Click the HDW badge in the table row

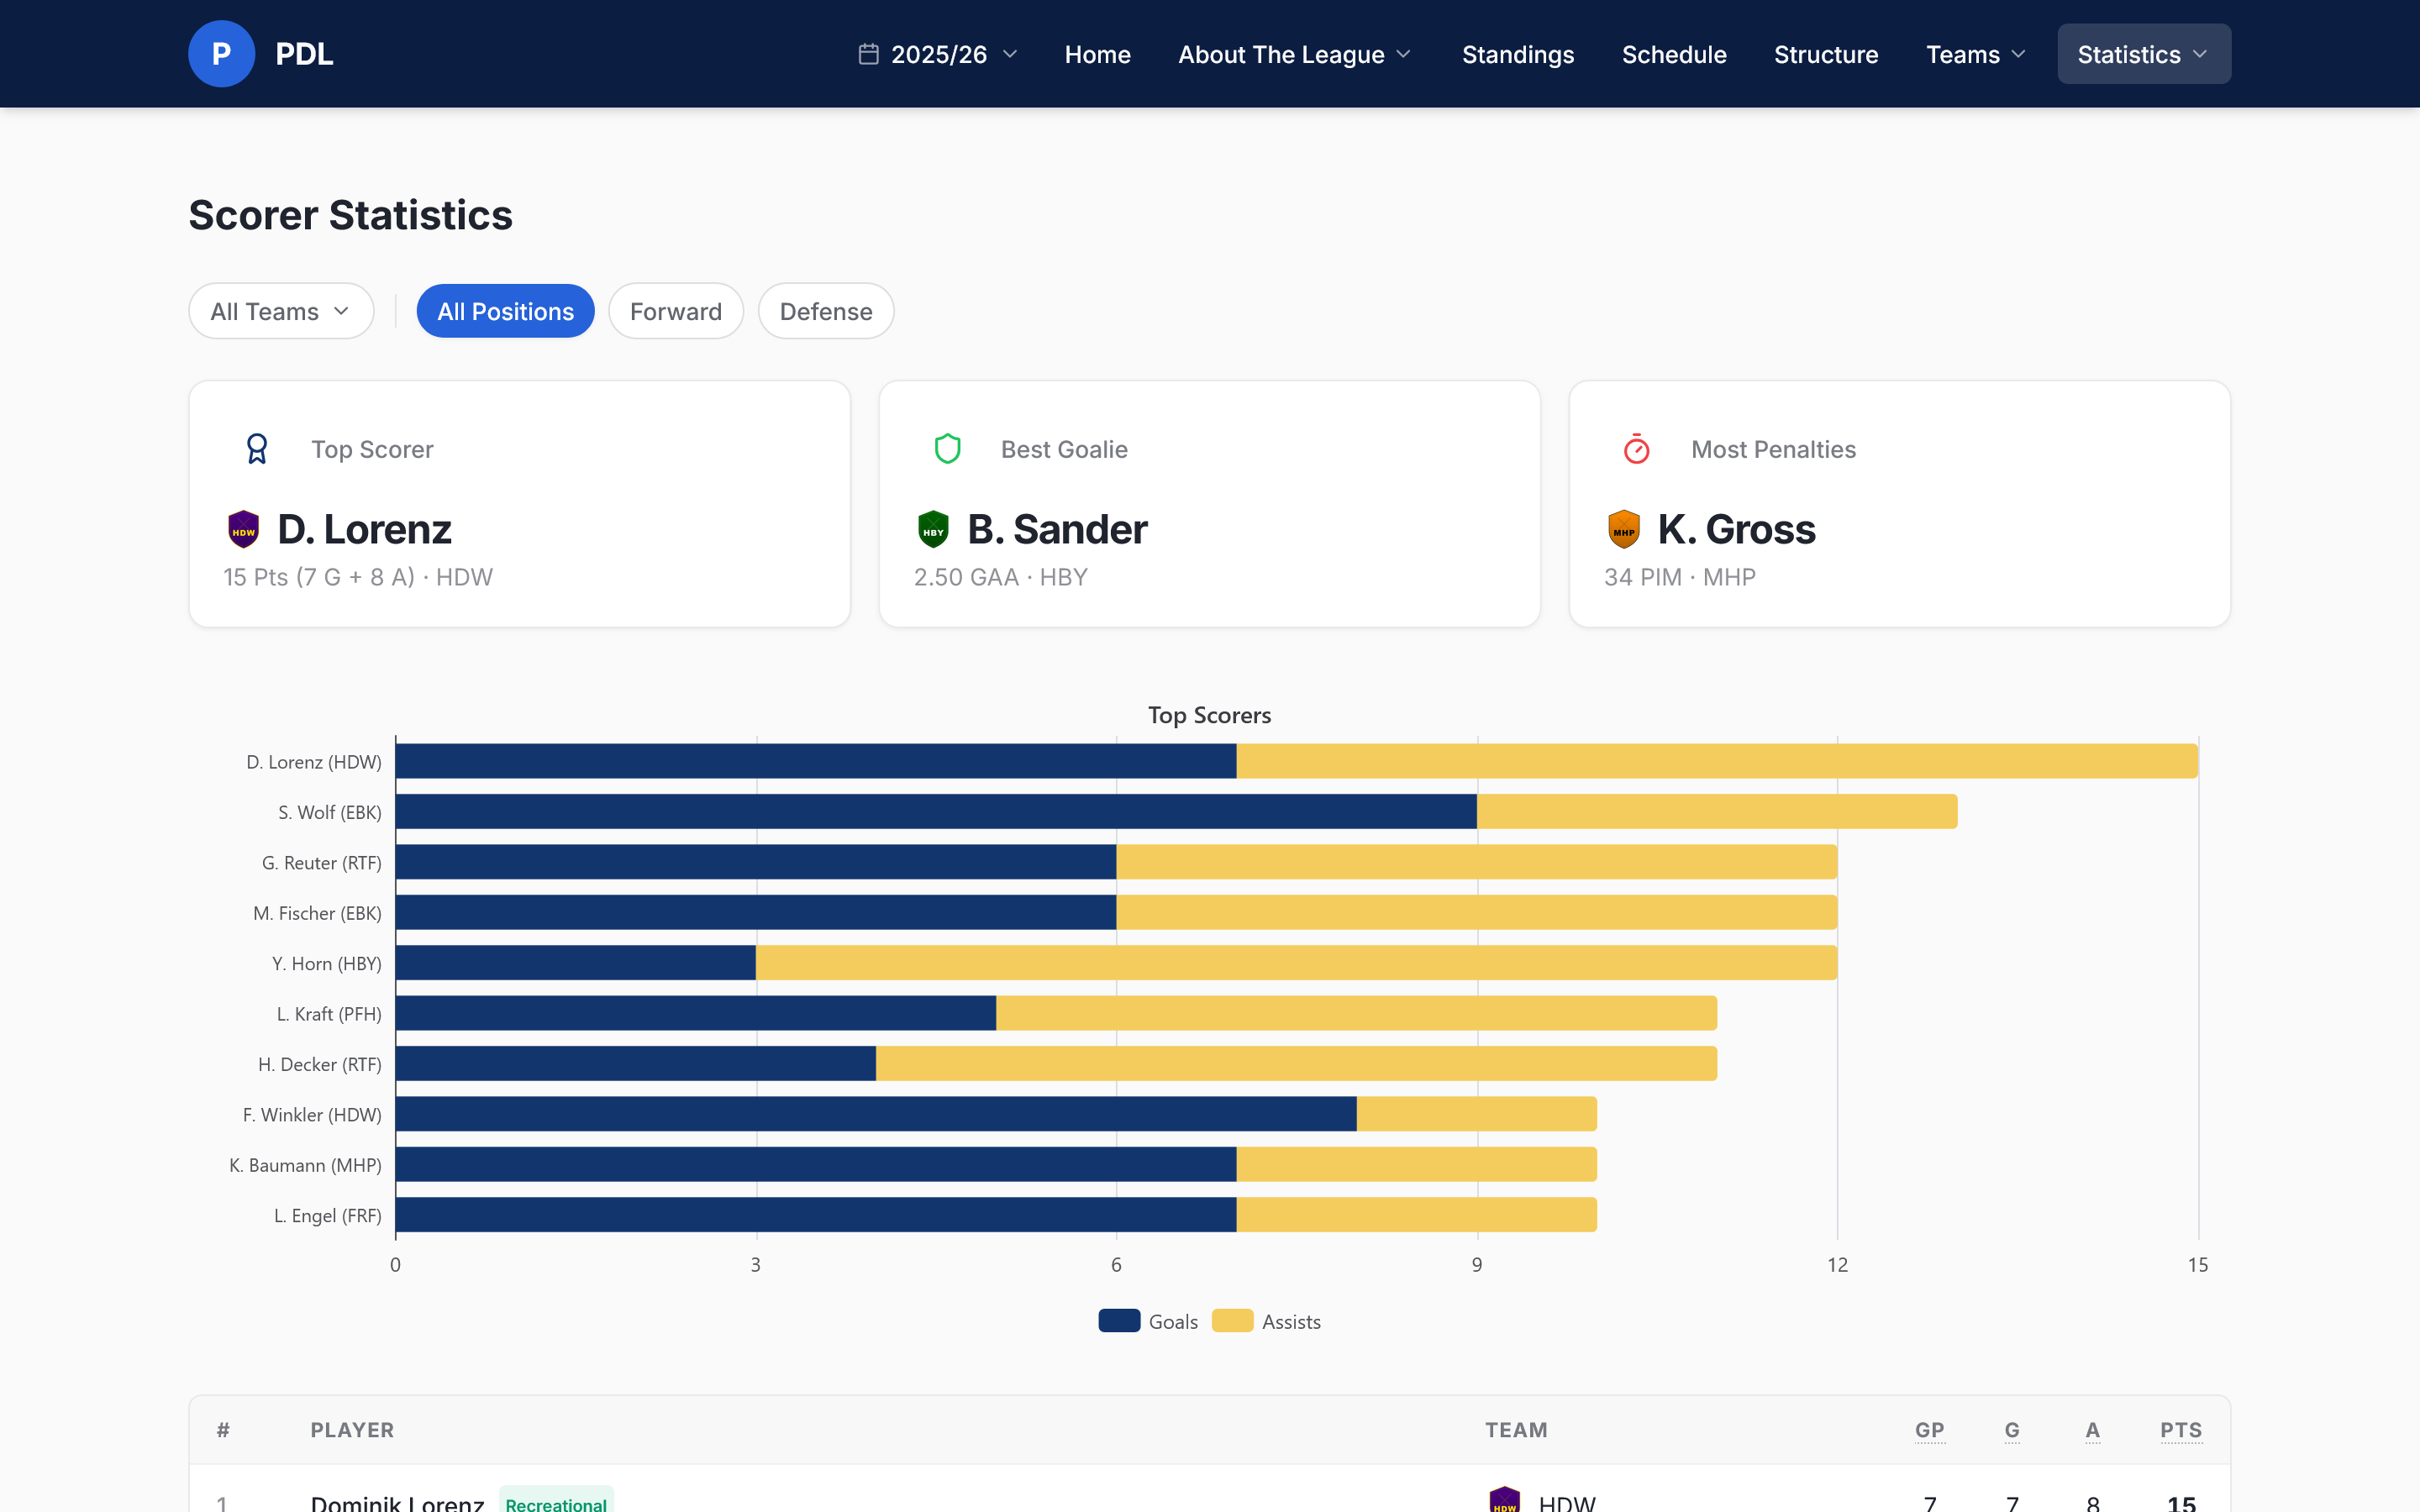[x=1504, y=1499]
